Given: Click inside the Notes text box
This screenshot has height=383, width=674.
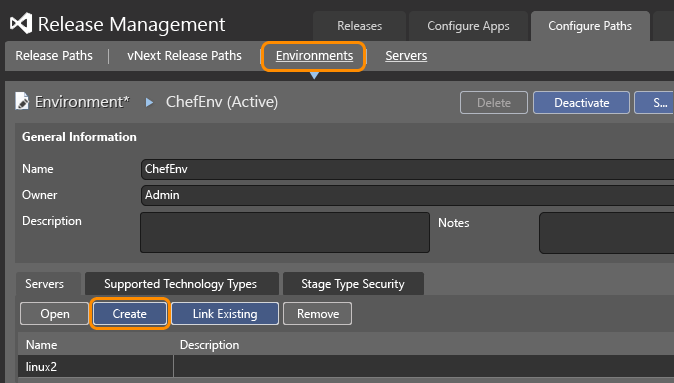Looking at the screenshot, I should 607,233.
